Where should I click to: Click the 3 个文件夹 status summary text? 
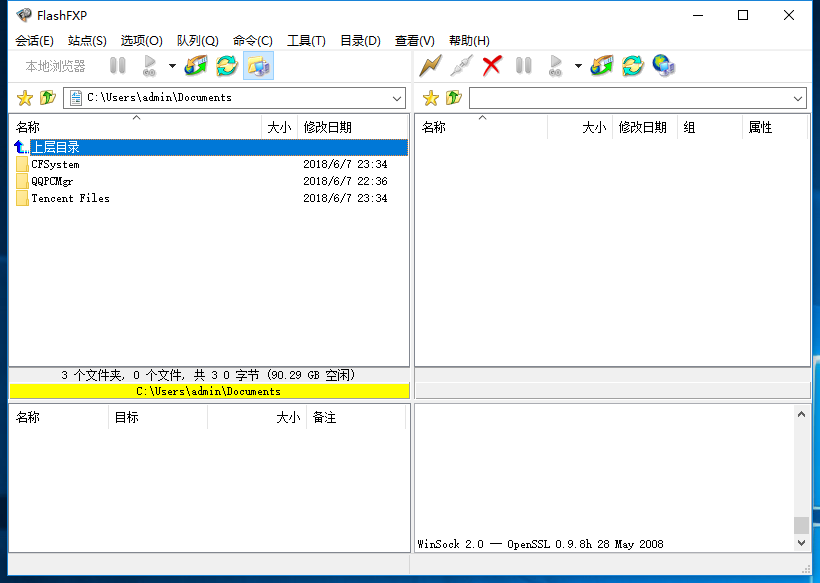pyautogui.click(x=209, y=375)
